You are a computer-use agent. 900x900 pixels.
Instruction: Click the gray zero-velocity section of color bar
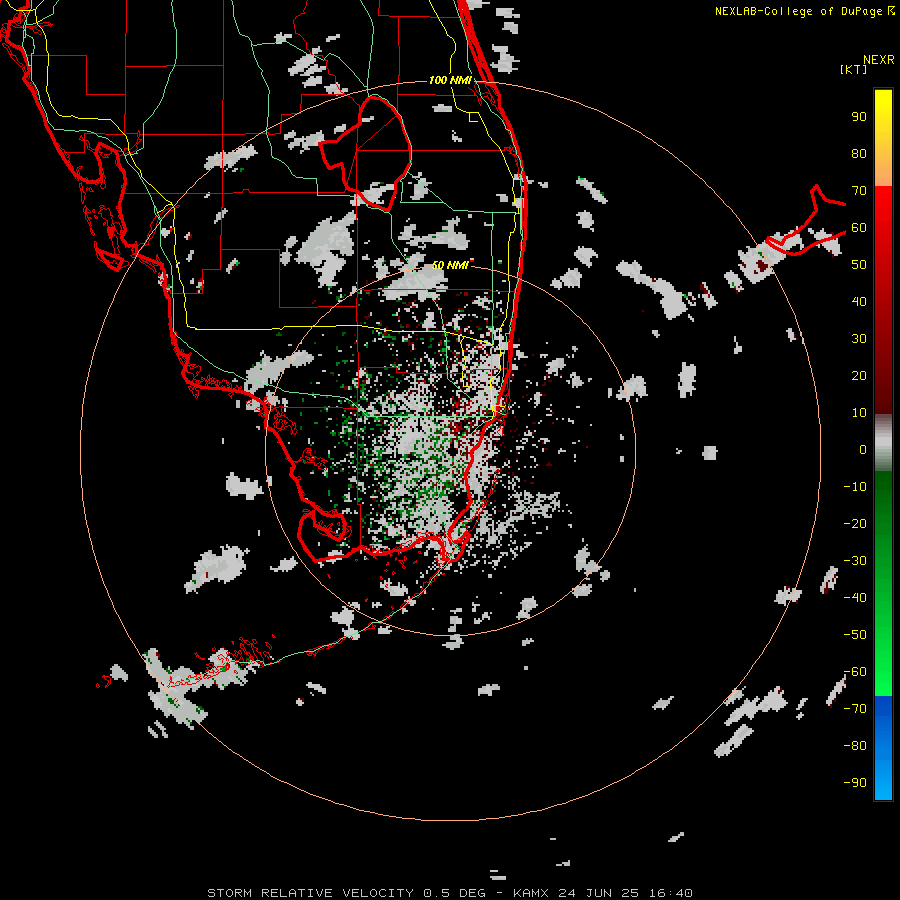point(883,442)
